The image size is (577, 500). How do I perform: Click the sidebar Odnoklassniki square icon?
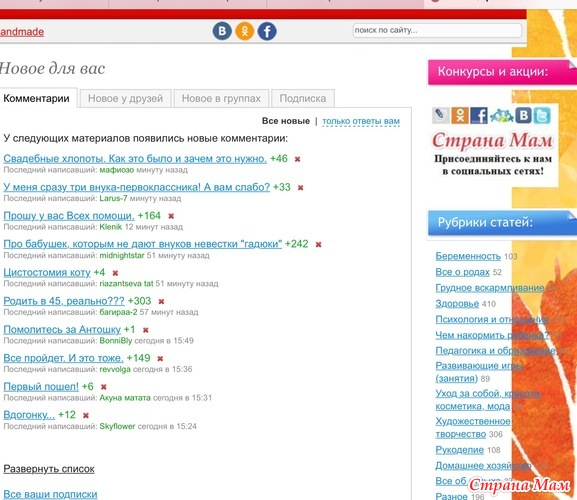tap(460, 116)
